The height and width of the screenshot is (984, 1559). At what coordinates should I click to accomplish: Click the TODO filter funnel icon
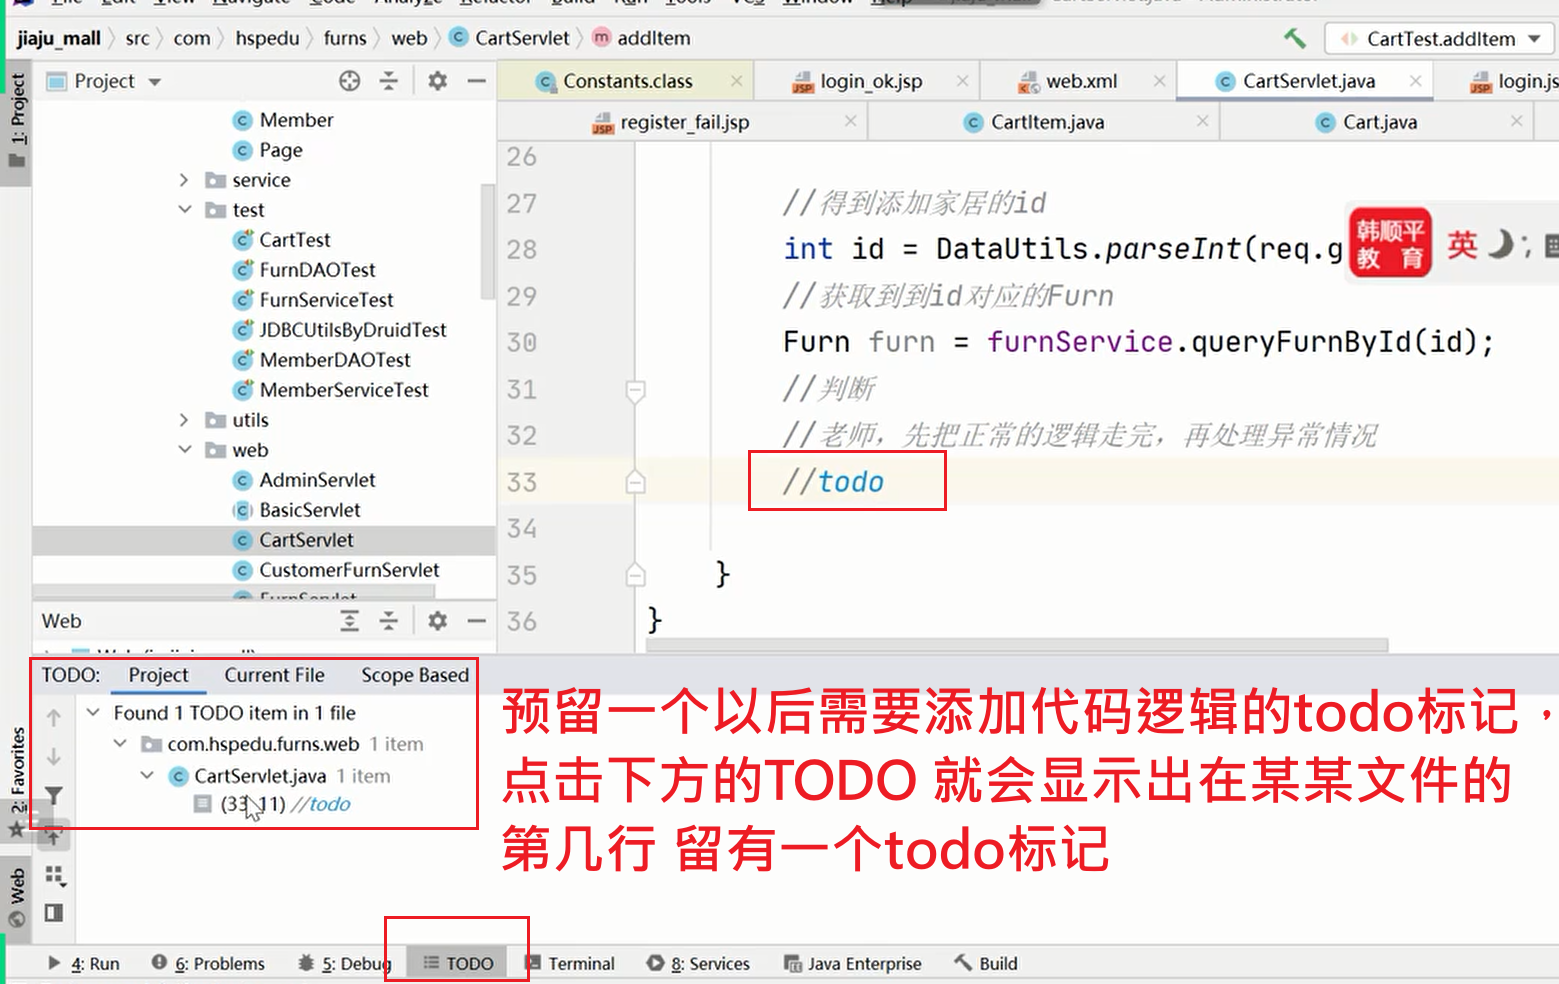(x=54, y=796)
